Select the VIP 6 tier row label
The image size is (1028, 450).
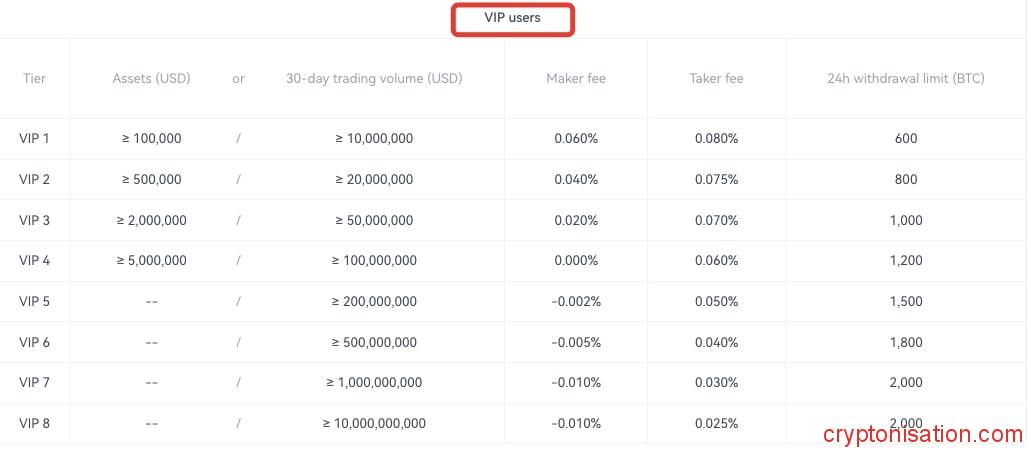34,342
